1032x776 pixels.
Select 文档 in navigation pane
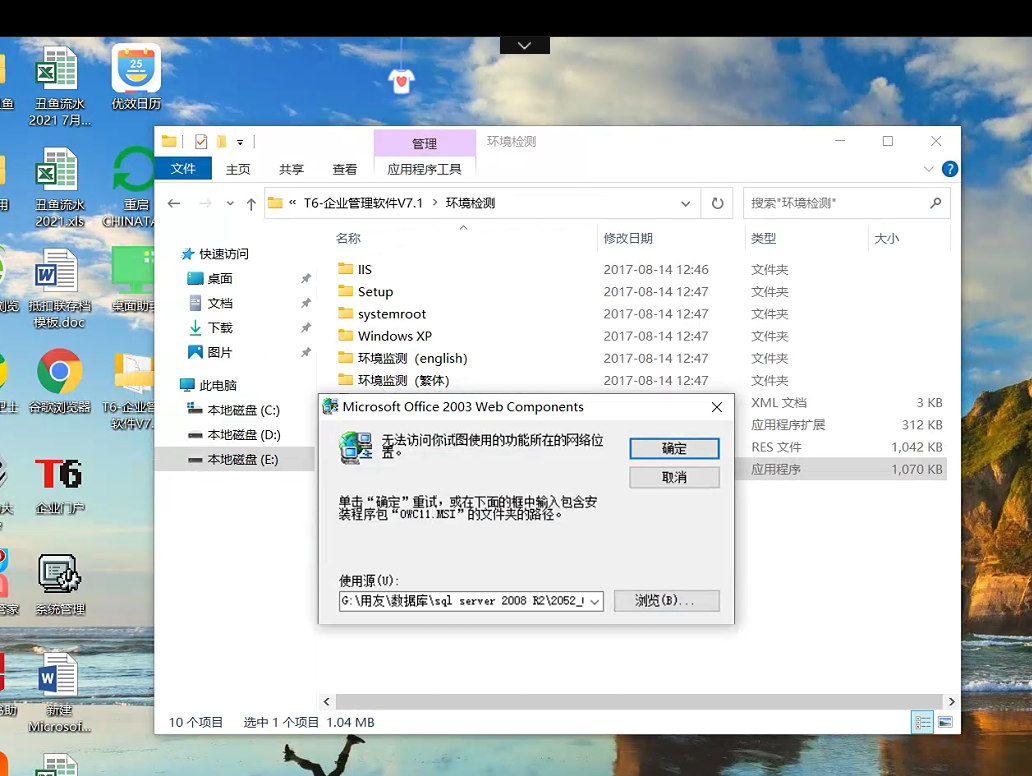[x=211, y=303]
